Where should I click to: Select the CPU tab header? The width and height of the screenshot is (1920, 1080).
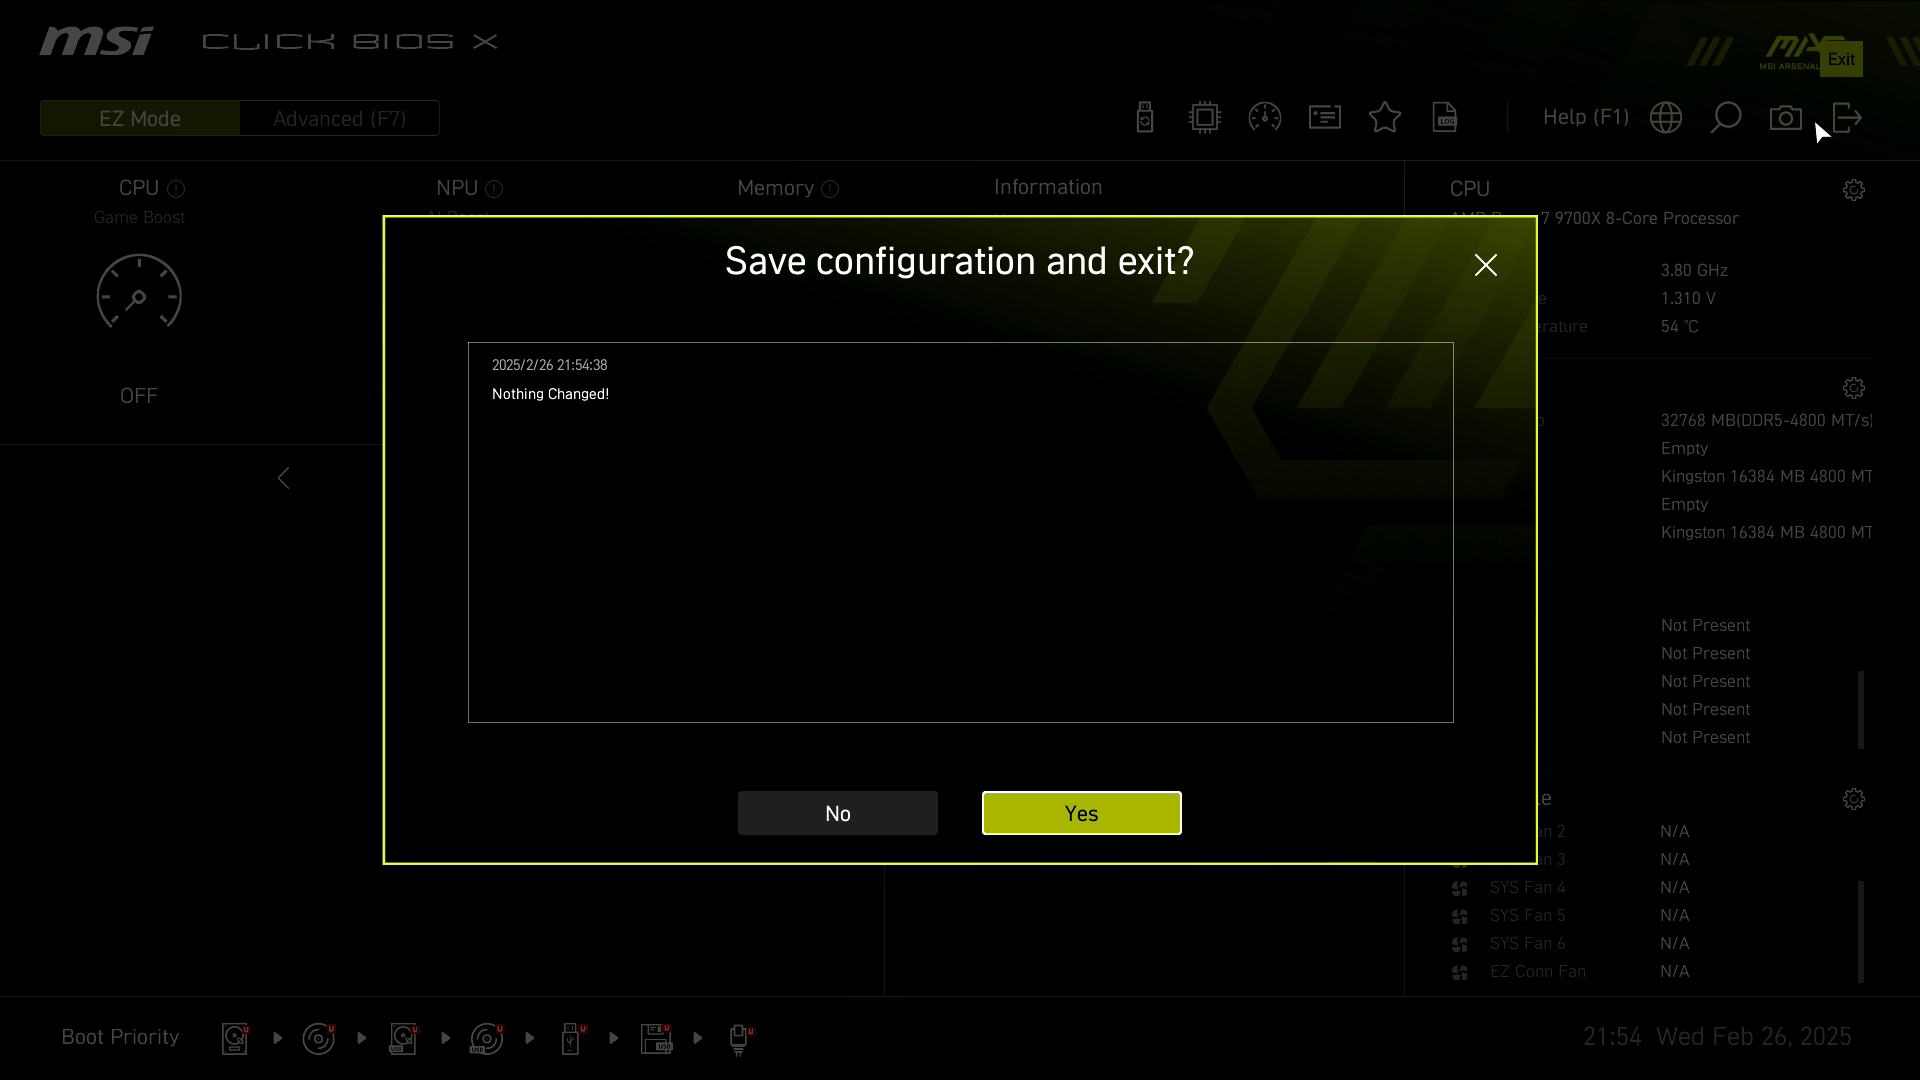(x=138, y=187)
